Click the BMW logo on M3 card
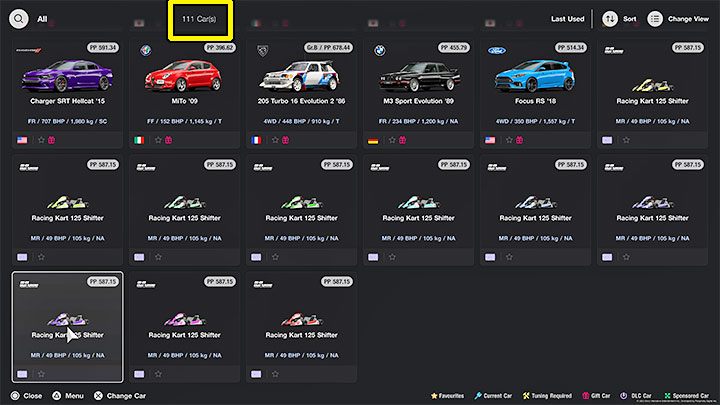 click(x=379, y=51)
